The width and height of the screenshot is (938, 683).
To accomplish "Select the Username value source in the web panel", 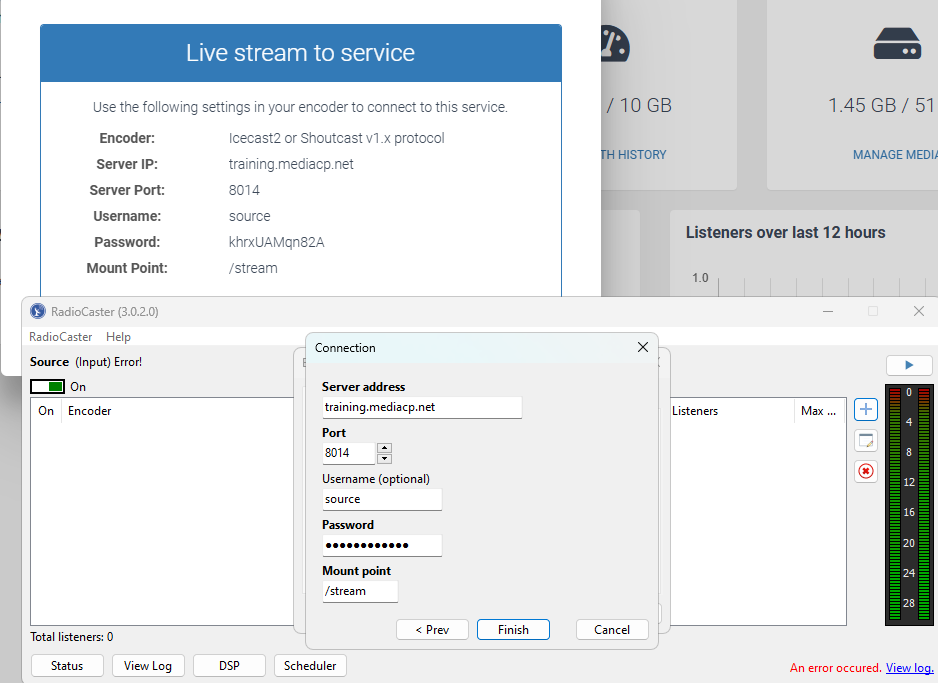I will (249, 216).
